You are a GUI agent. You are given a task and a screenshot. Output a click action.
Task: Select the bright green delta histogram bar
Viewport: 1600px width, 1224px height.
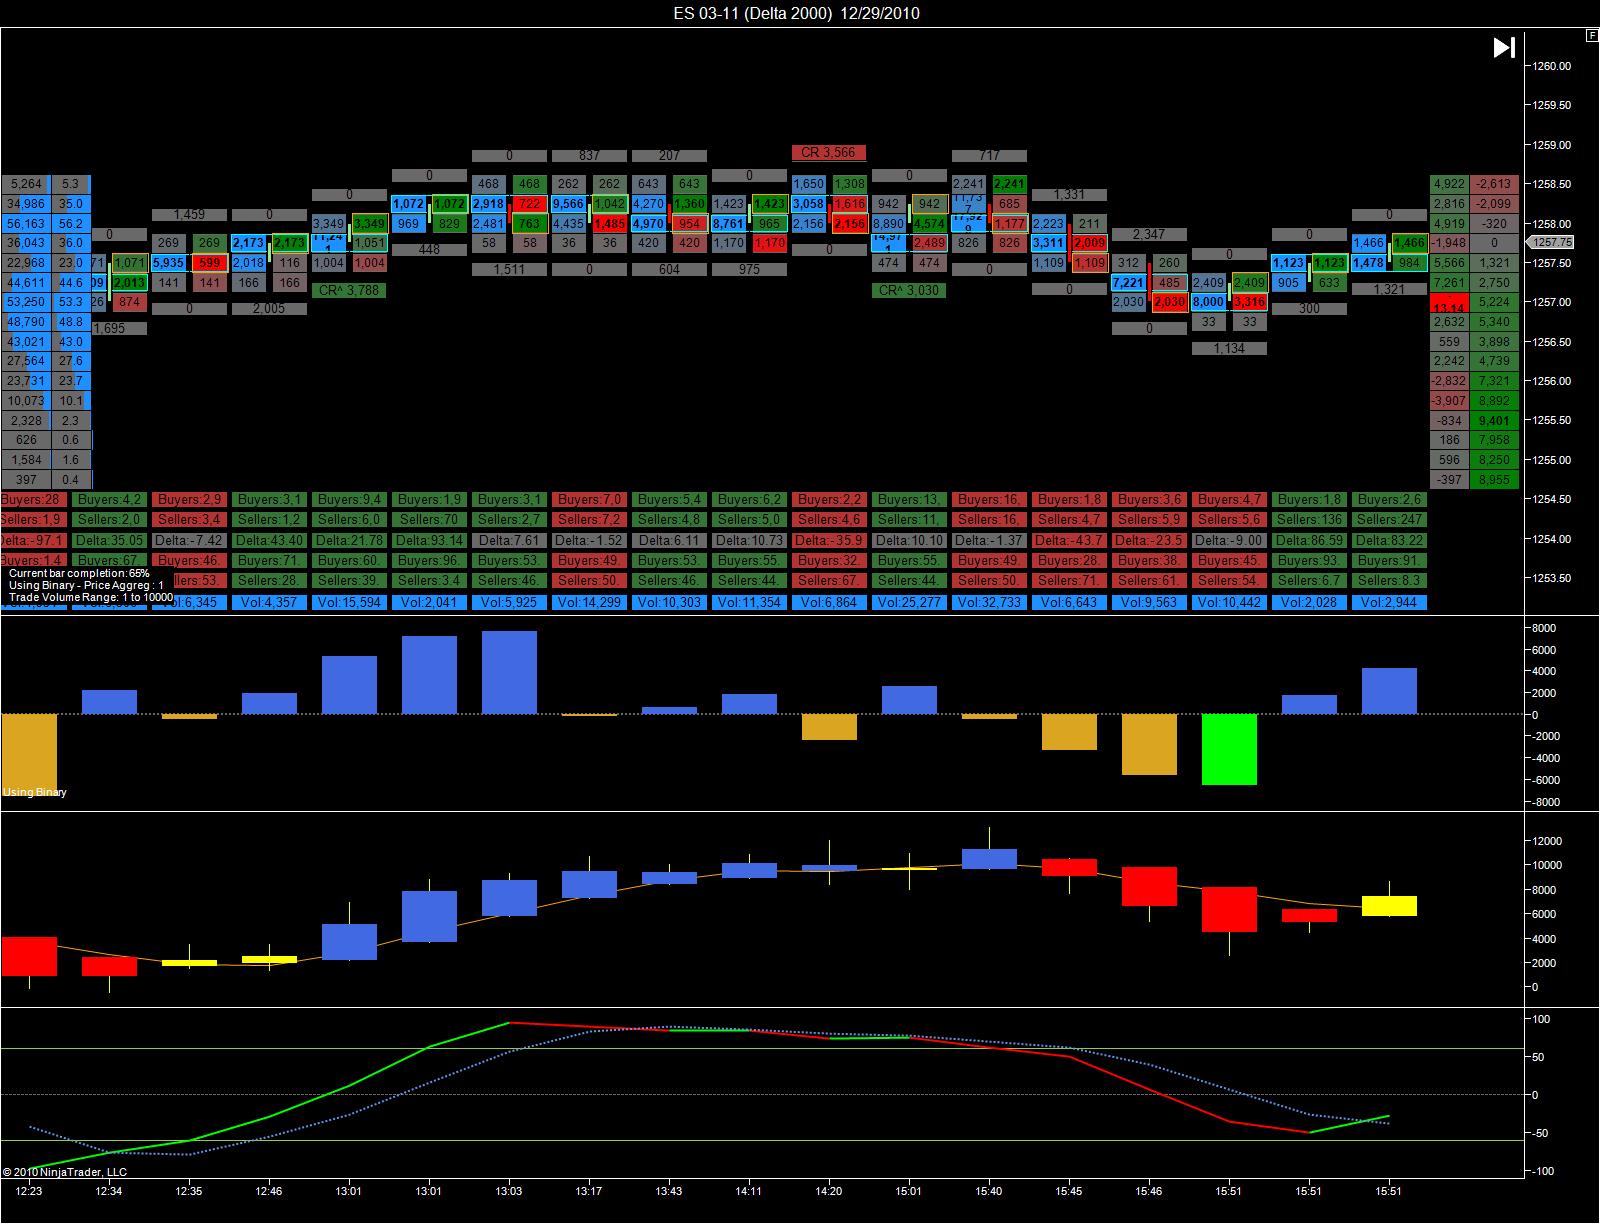coord(1229,749)
